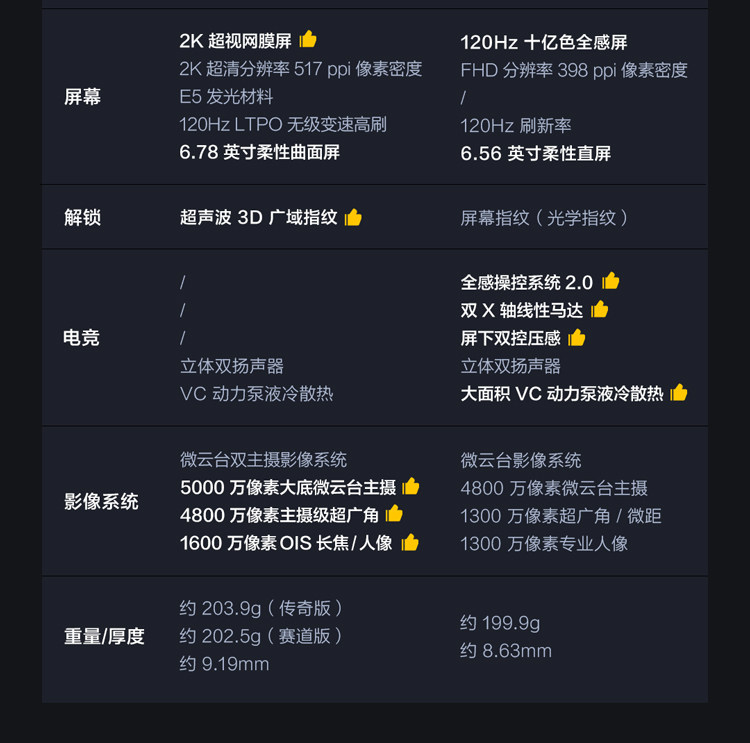Click thumbs-up next to 超声波 3D 广域指纹
The width and height of the screenshot is (750, 743).
(x=353, y=217)
